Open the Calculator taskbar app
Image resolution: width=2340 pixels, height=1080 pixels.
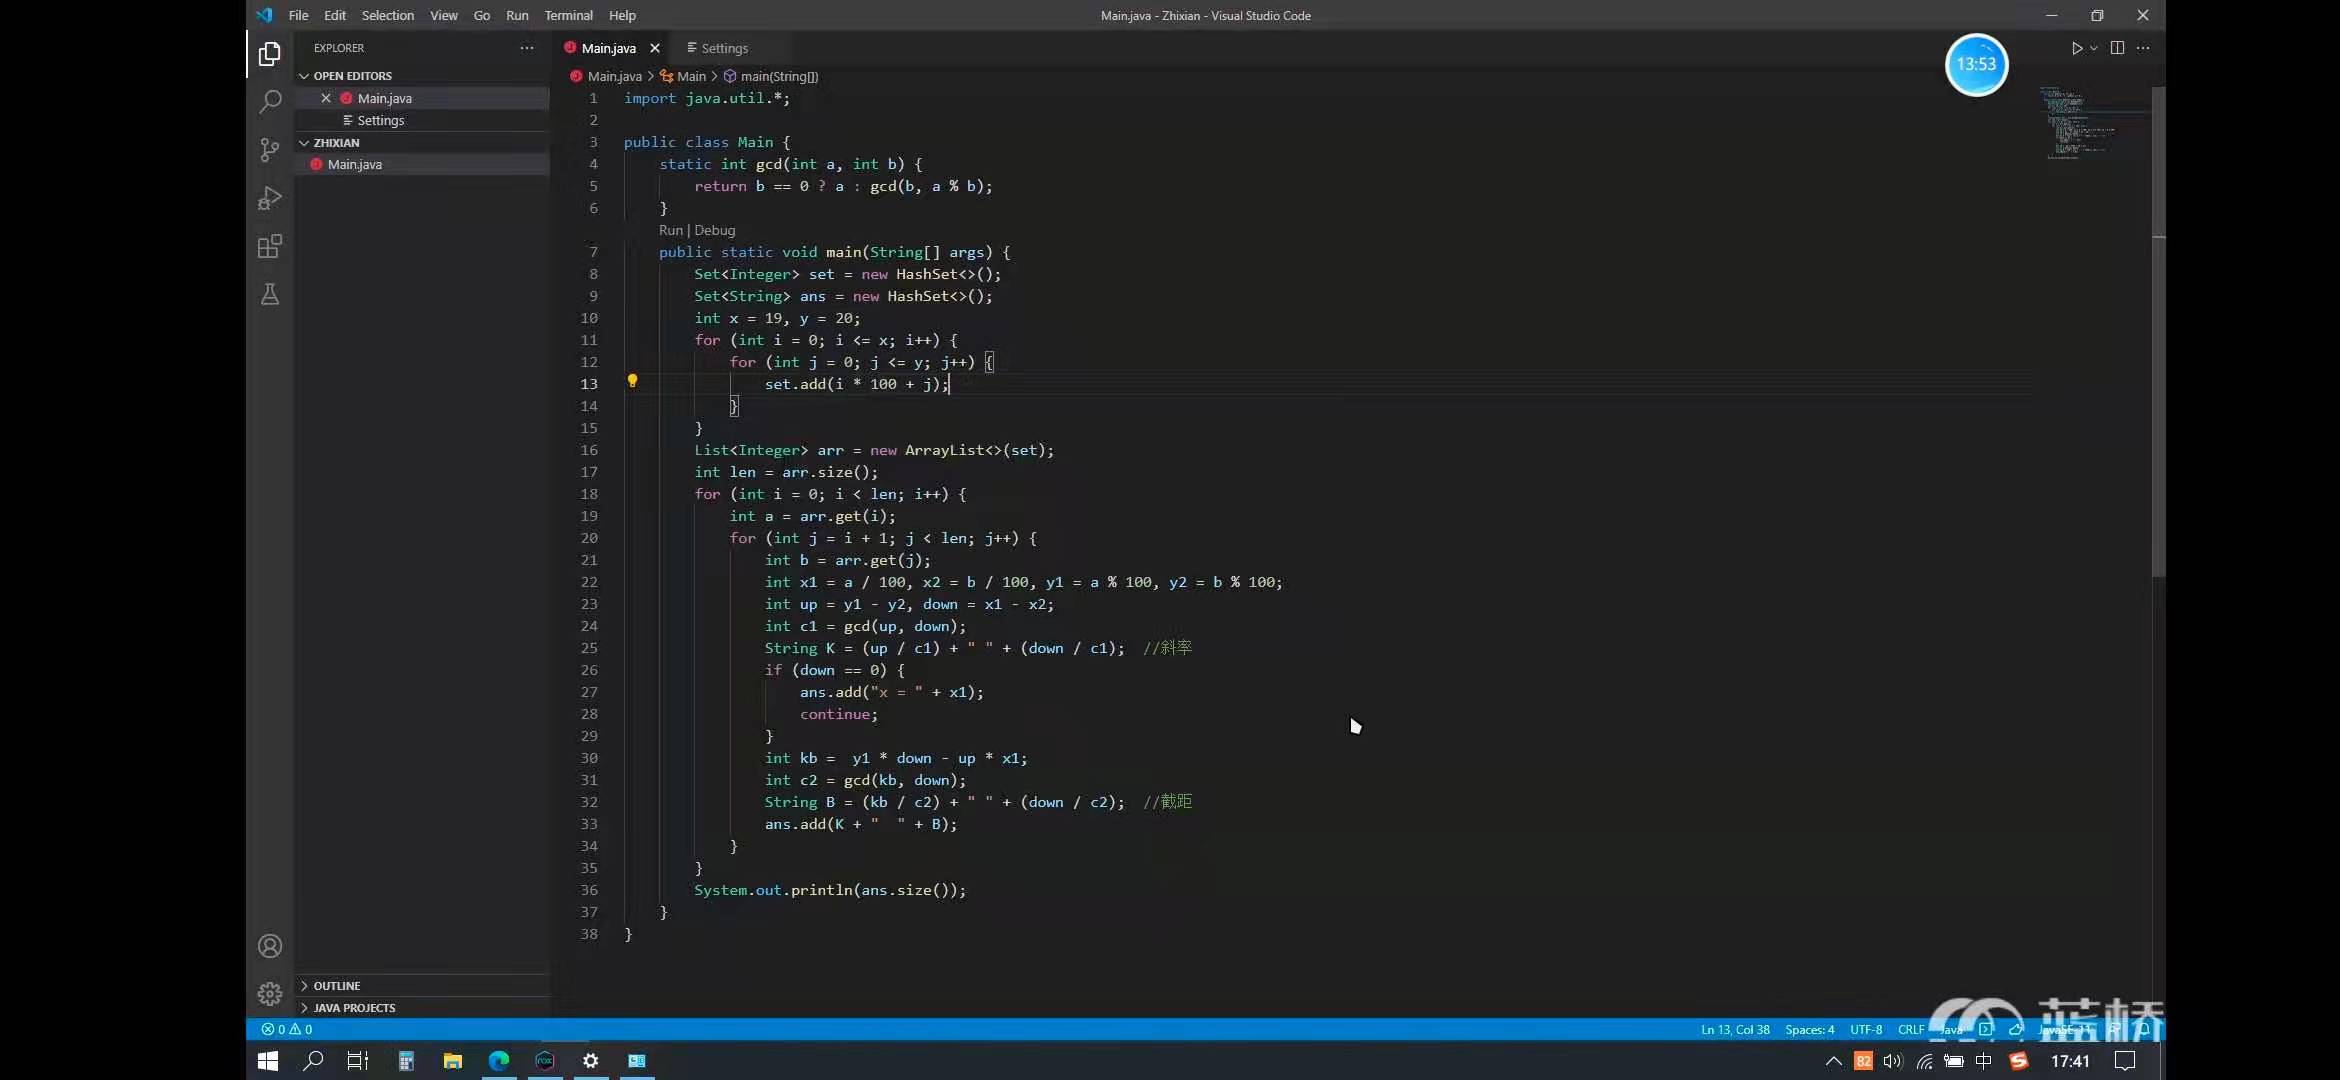coord(405,1061)
